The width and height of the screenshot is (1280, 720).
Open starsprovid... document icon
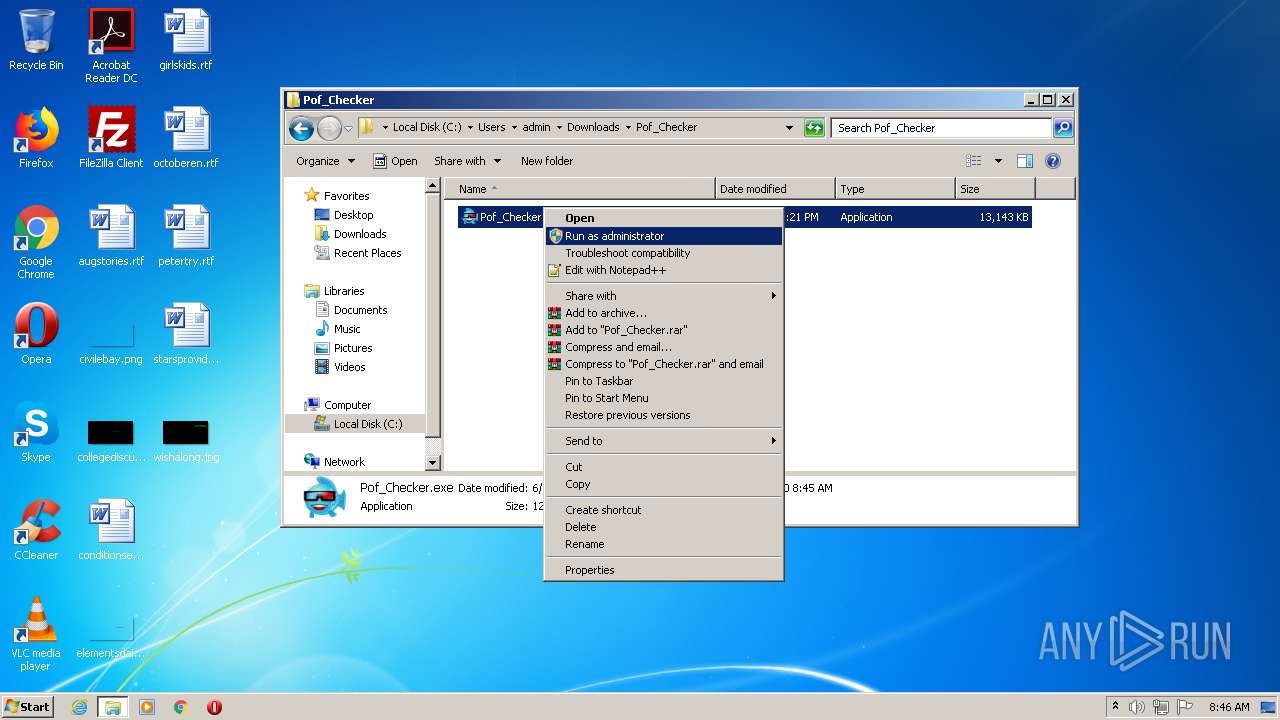186,333
